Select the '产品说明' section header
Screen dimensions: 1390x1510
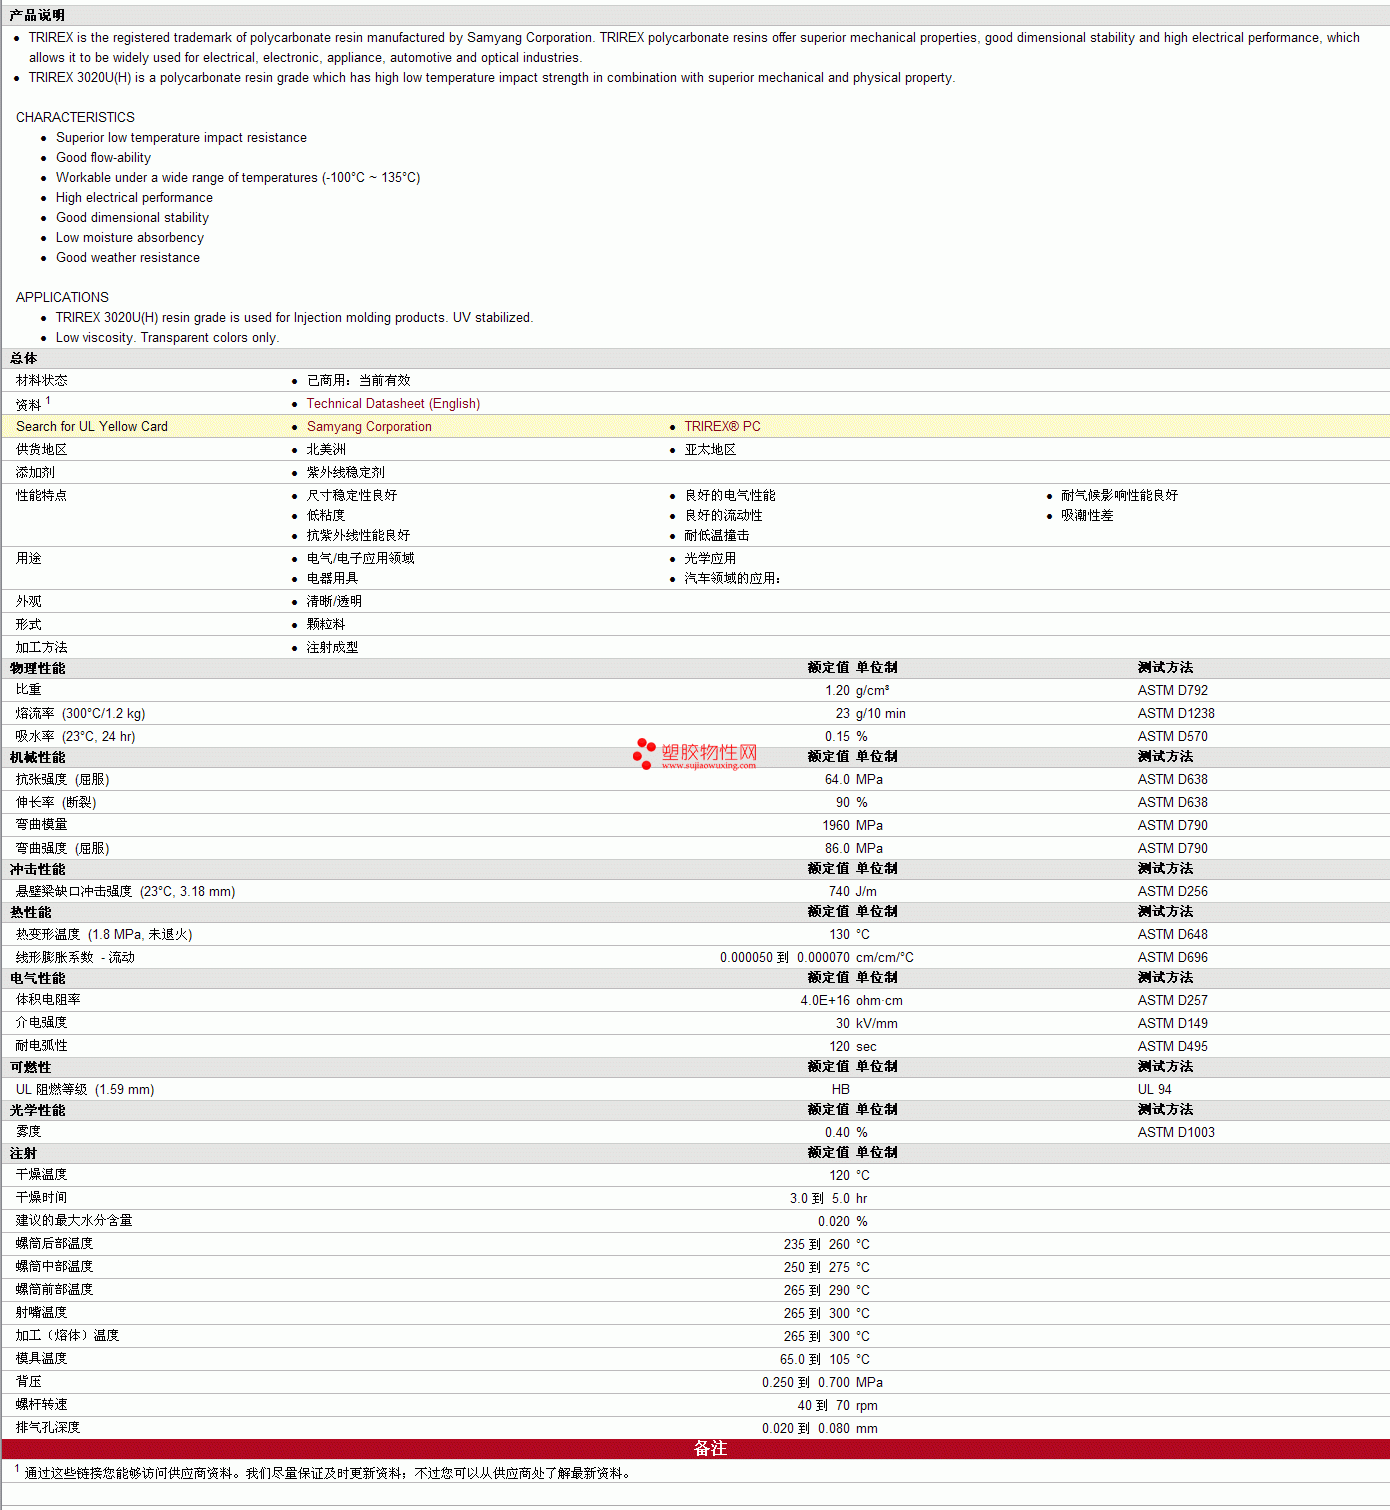click(37, 15)
